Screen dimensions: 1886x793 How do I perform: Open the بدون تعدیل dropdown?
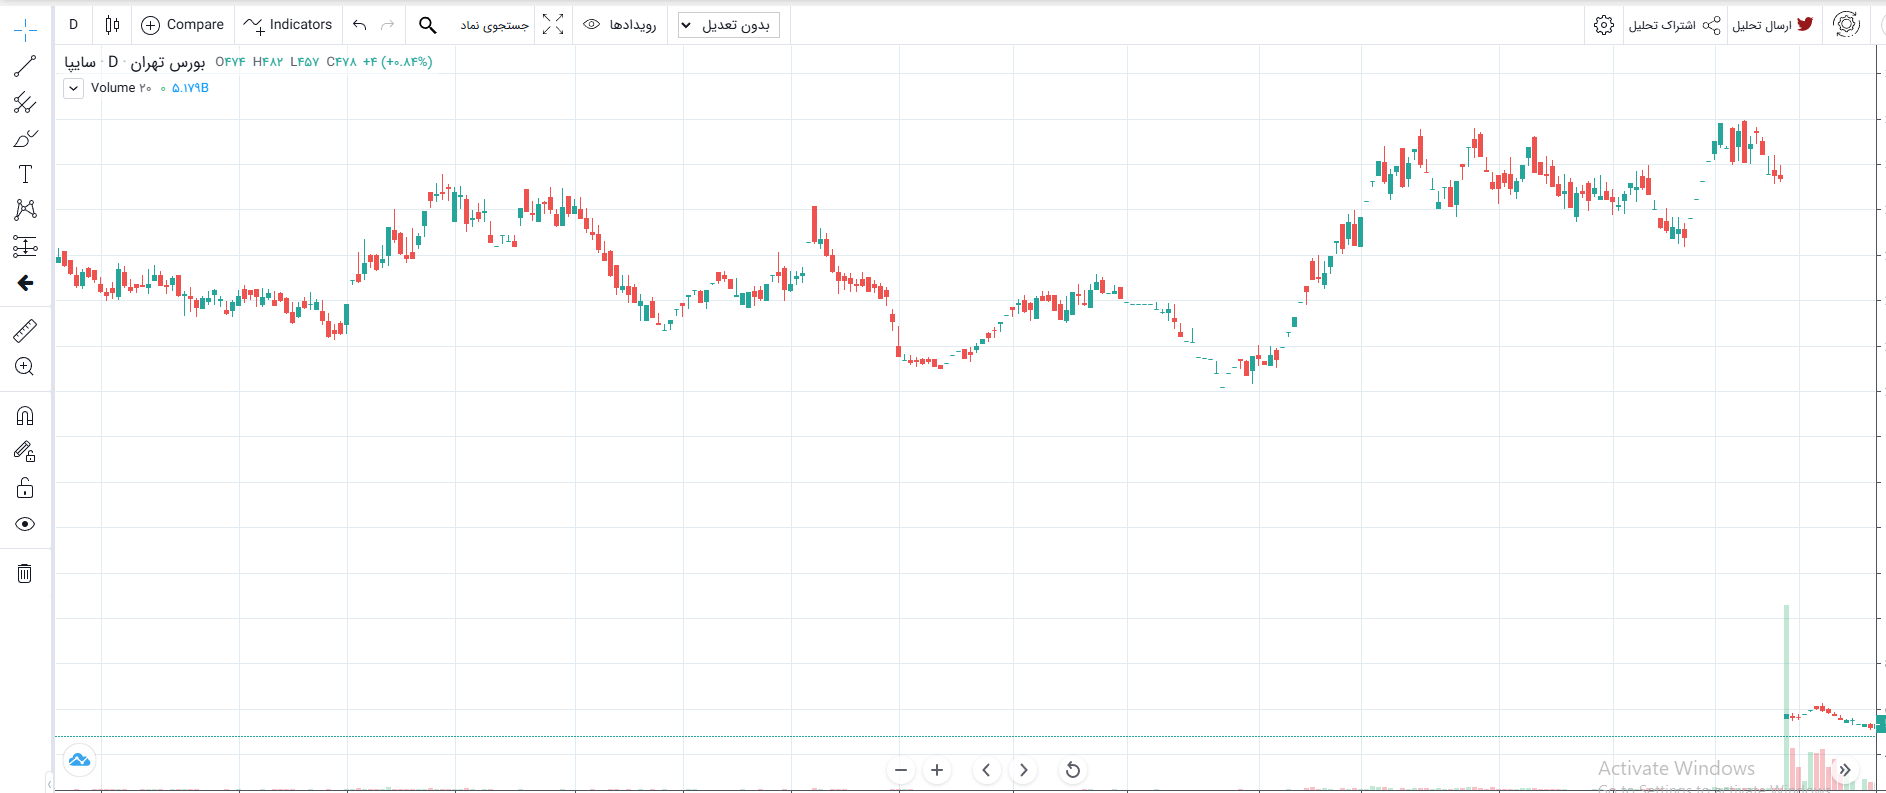[x=728, y=25]
